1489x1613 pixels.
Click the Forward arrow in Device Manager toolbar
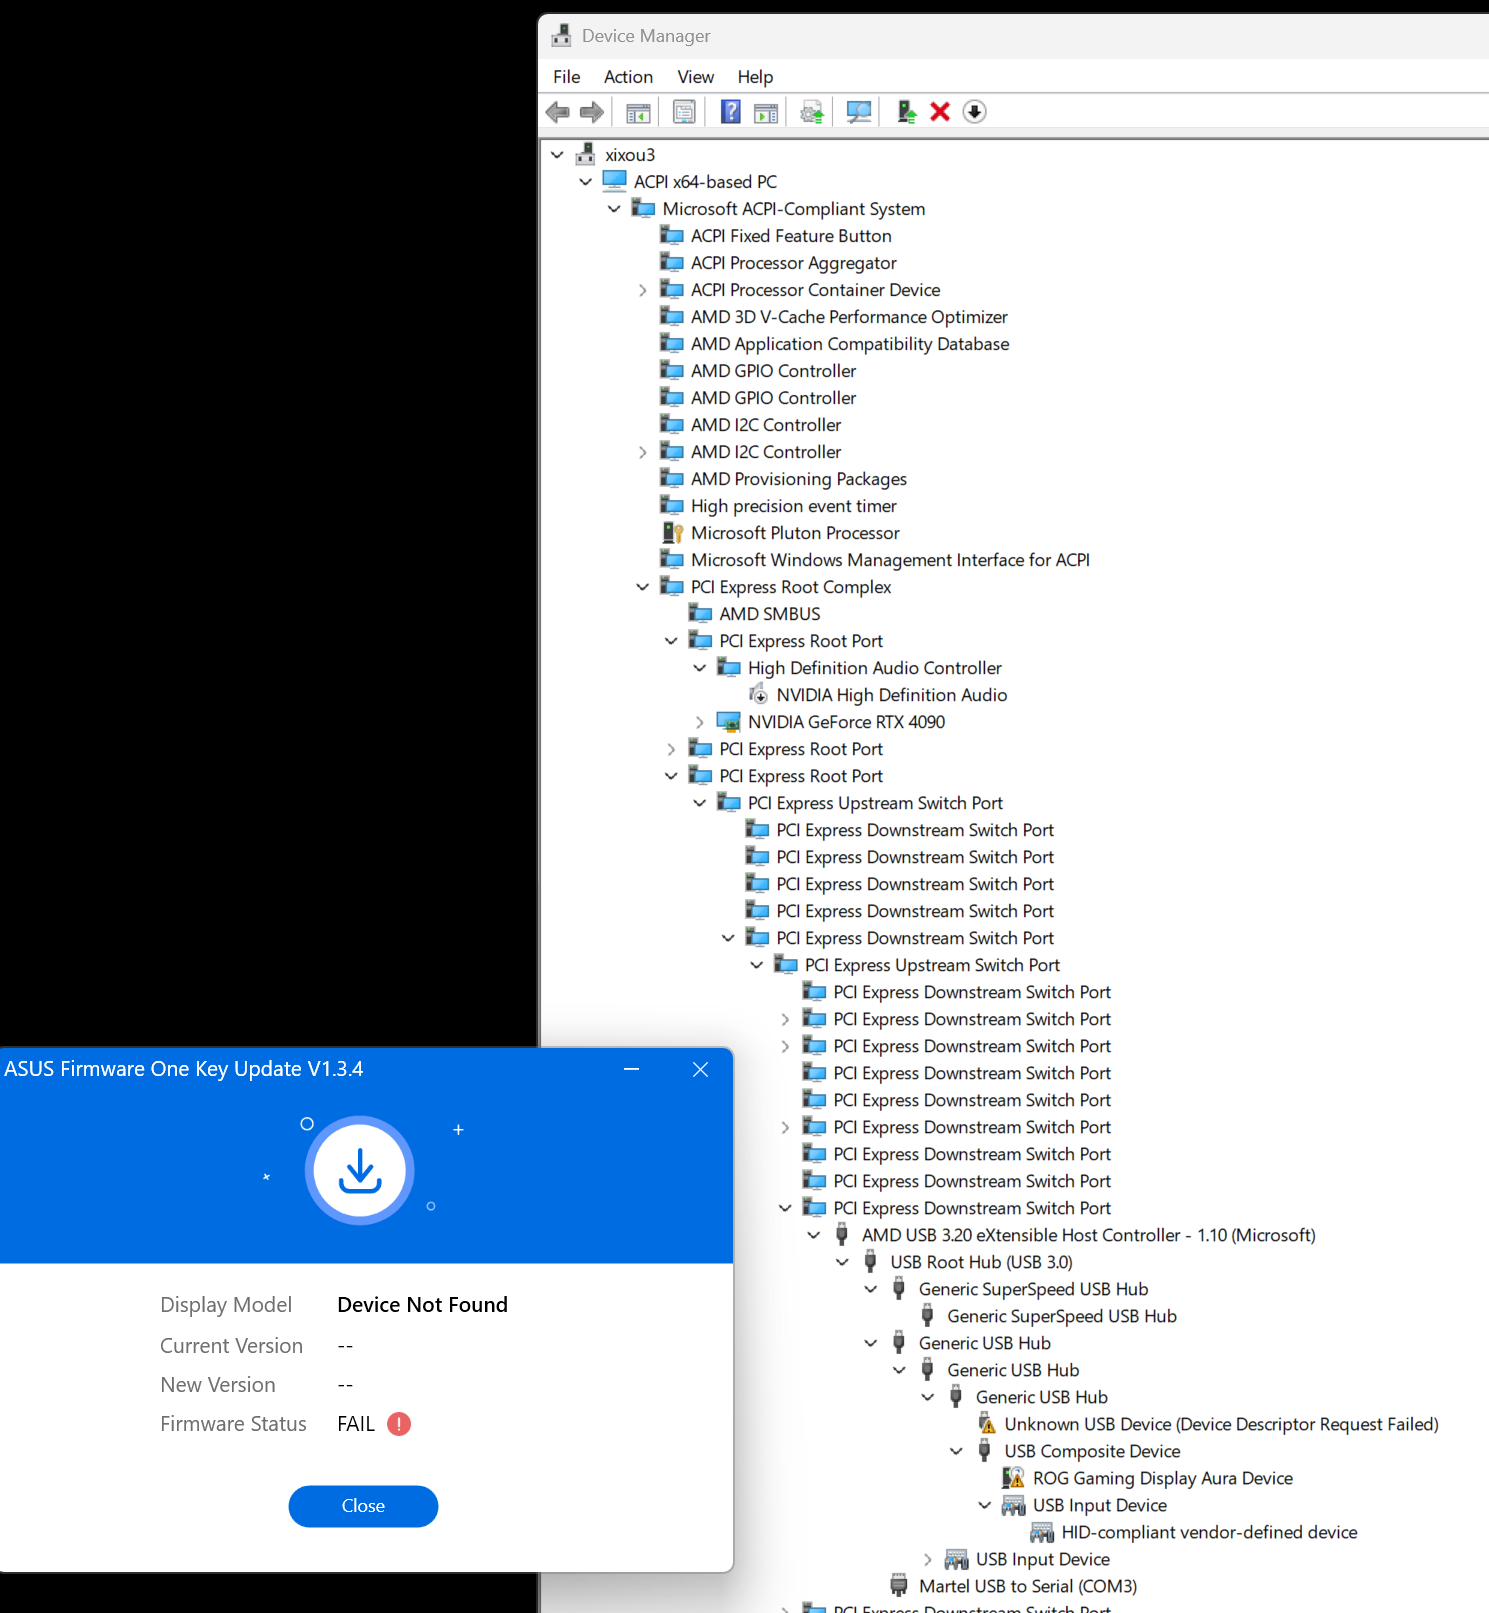tap(592, 112)
